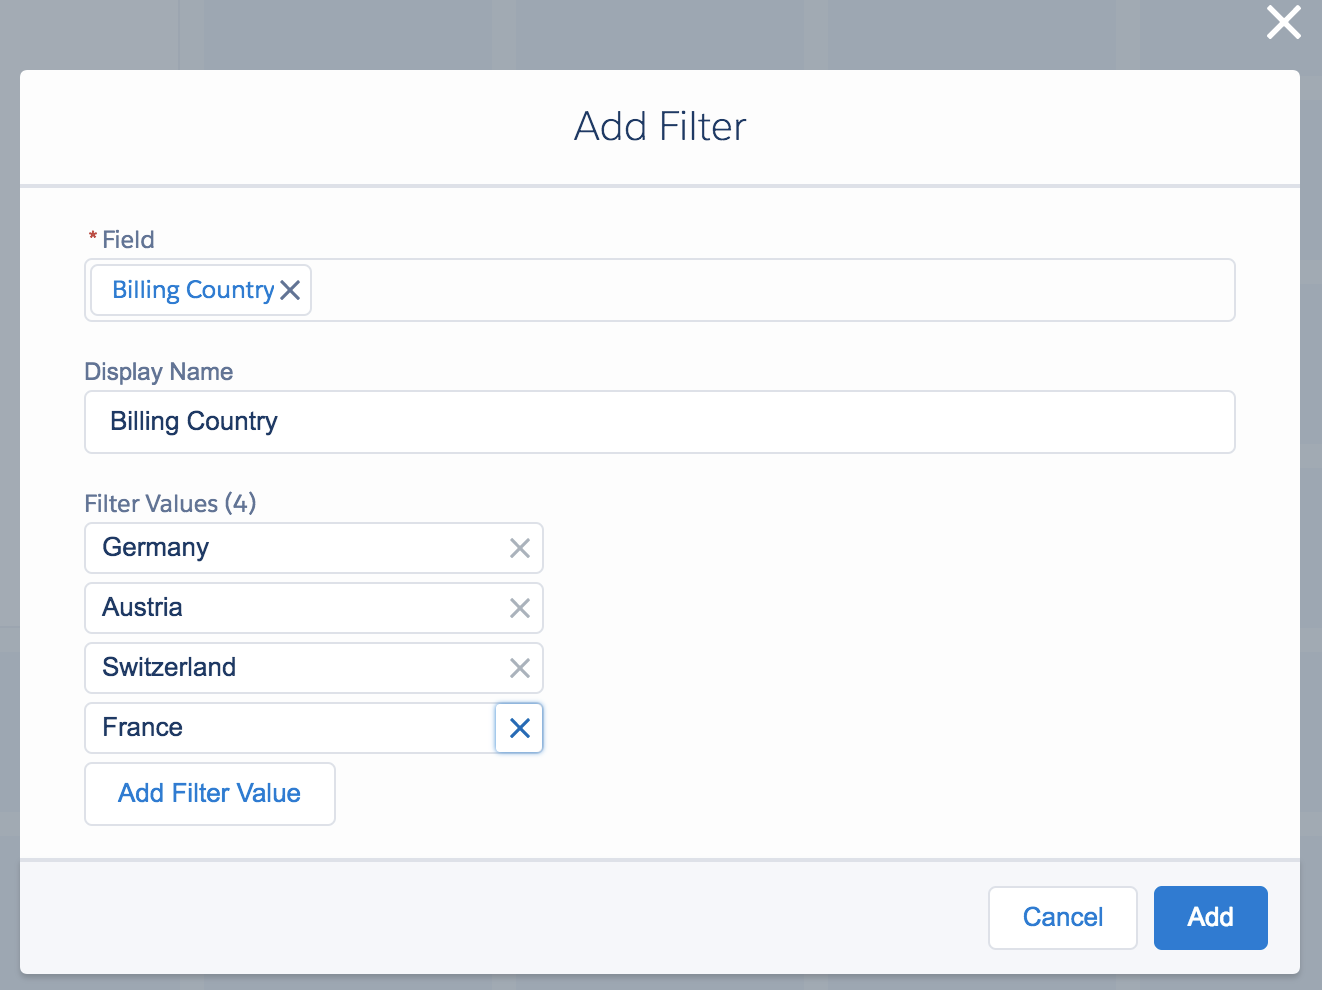Delete the Germany filter value
Image resolution: width=1322 pixels, height=990 pixels.
pos(519,548)
